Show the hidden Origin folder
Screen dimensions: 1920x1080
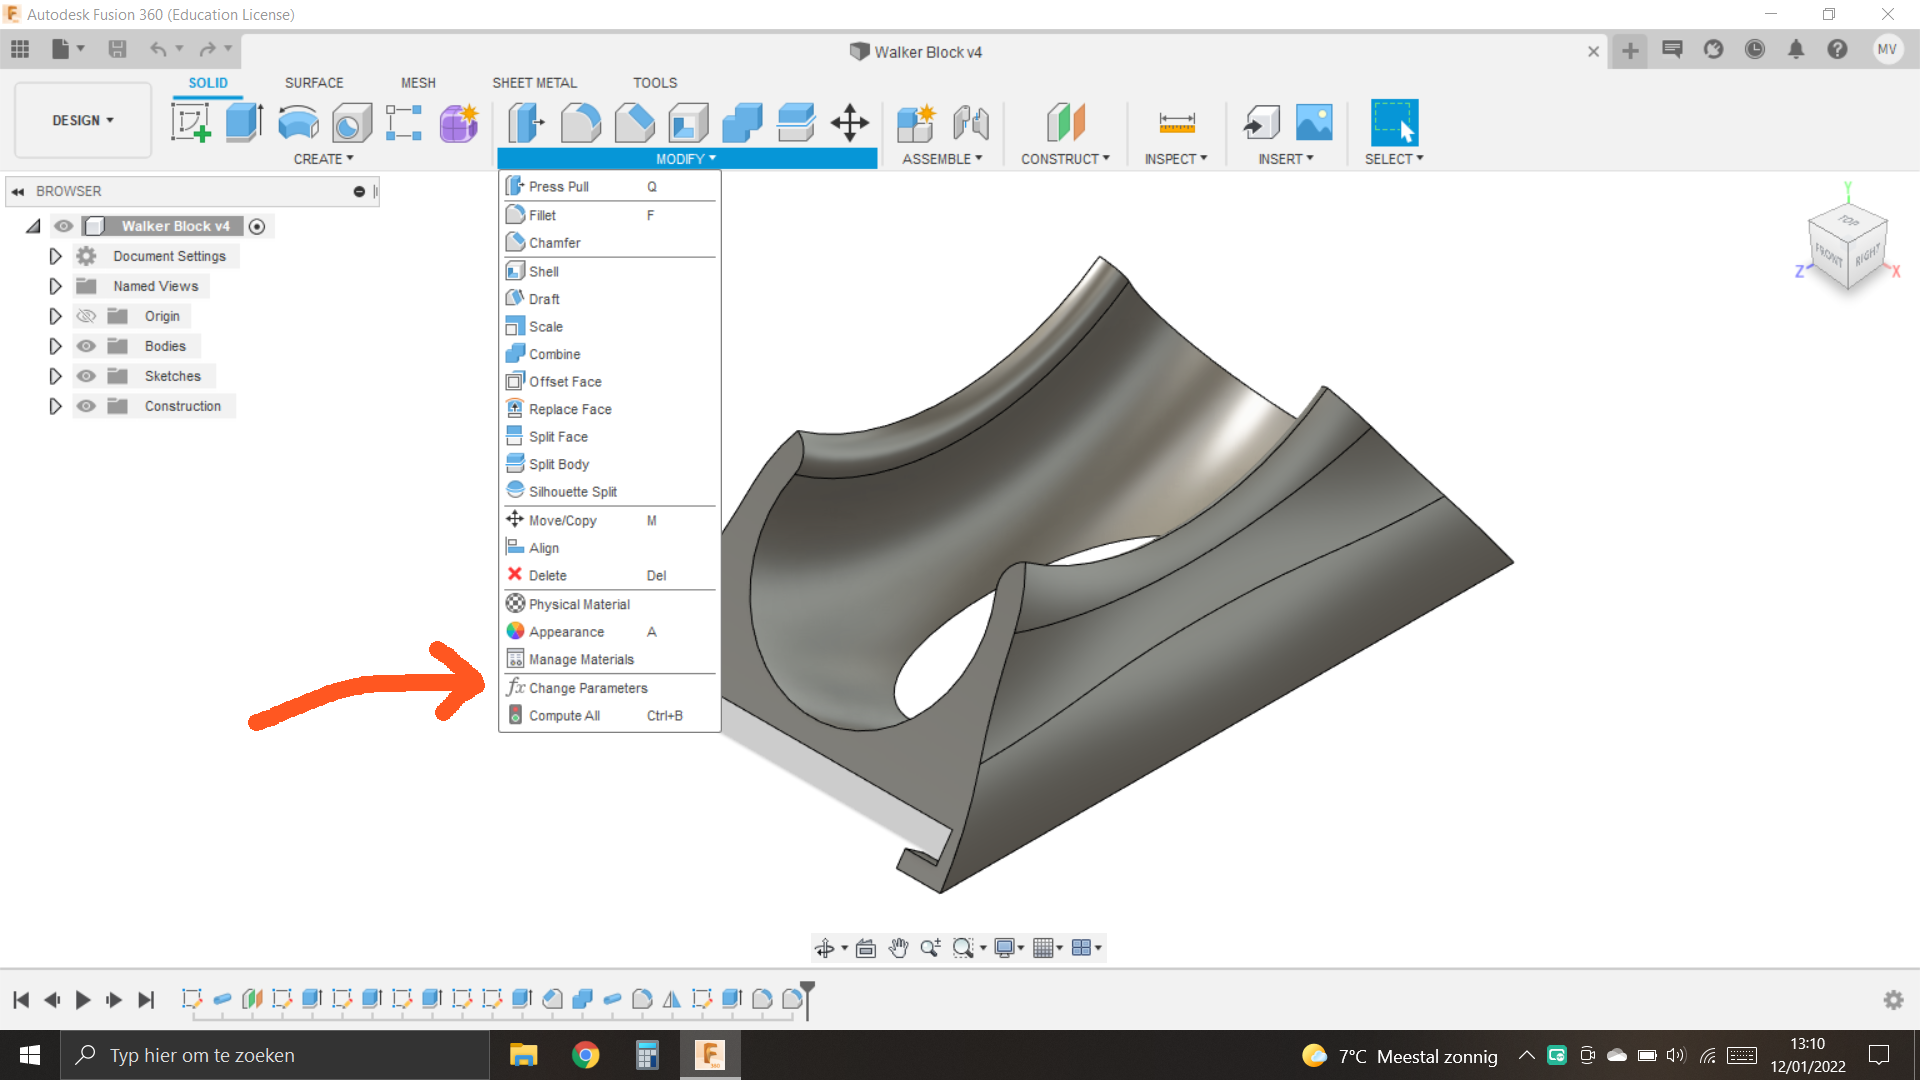(x=87, y=316)
